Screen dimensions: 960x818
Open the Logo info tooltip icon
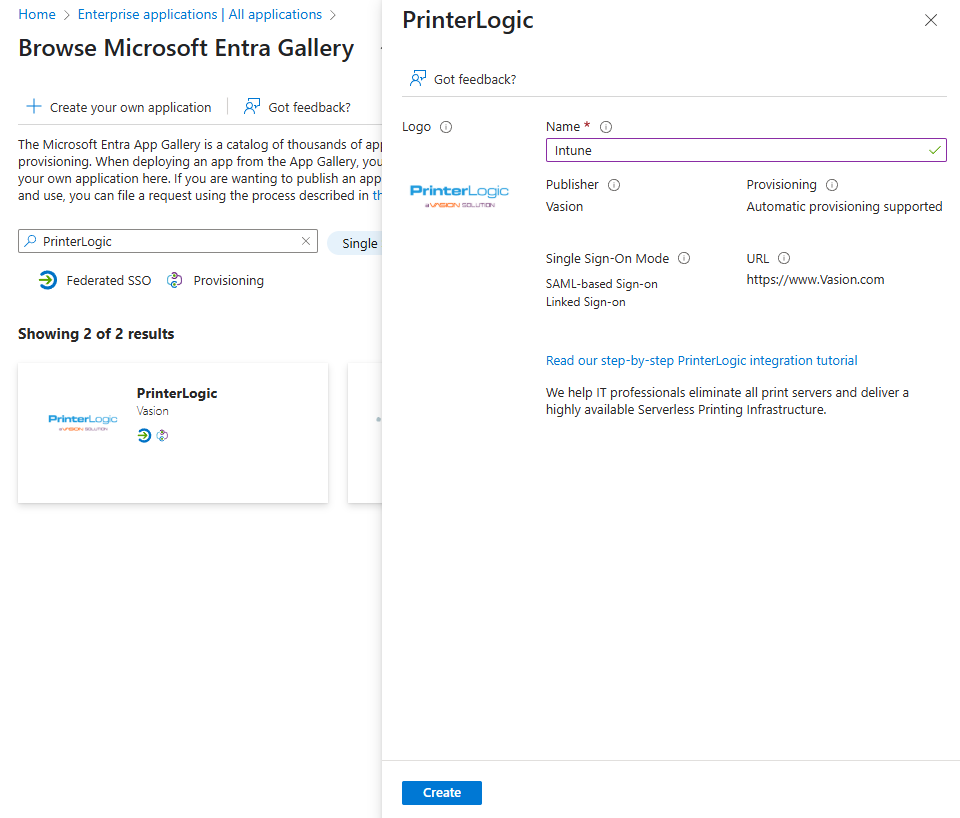[x=446, y=127]
